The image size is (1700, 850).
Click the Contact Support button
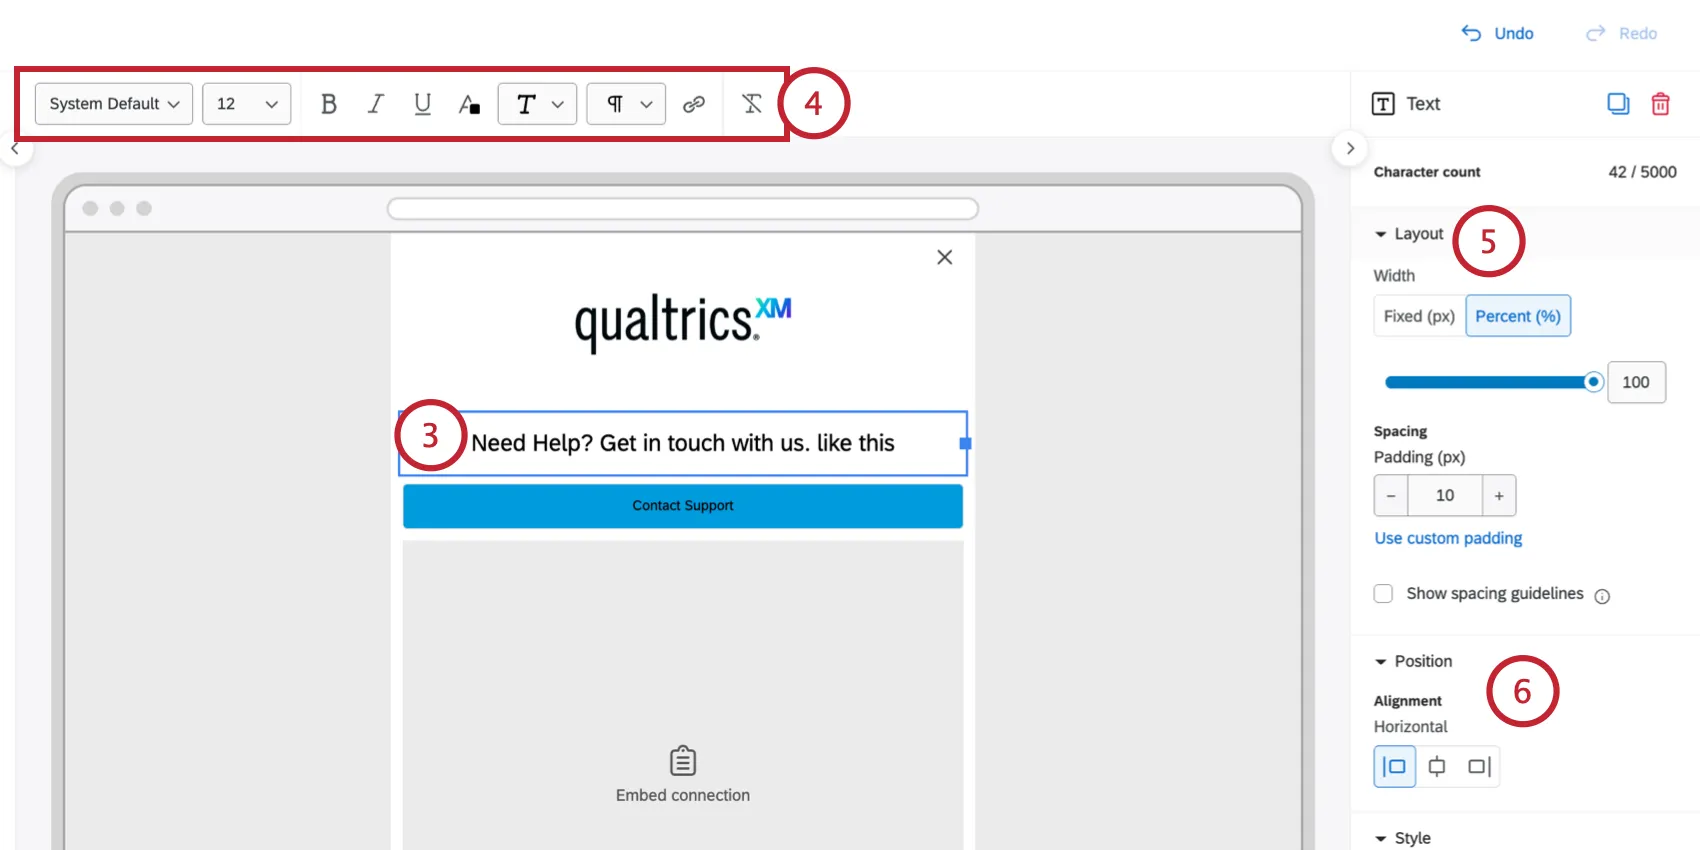click(683, 506)
